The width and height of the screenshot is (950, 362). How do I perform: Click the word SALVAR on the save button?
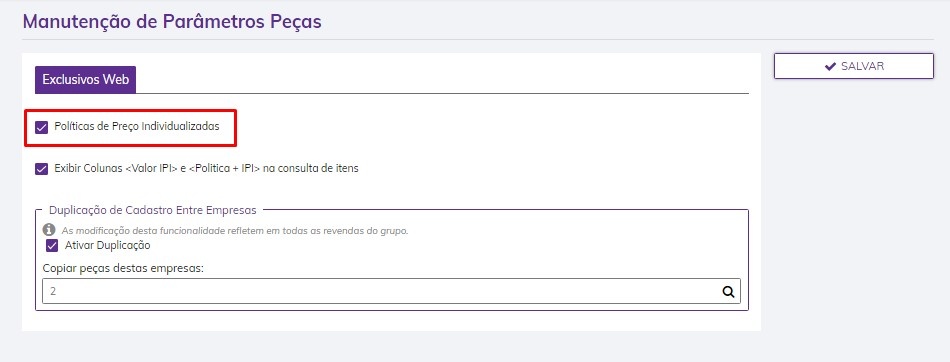[x=862, y=66]
